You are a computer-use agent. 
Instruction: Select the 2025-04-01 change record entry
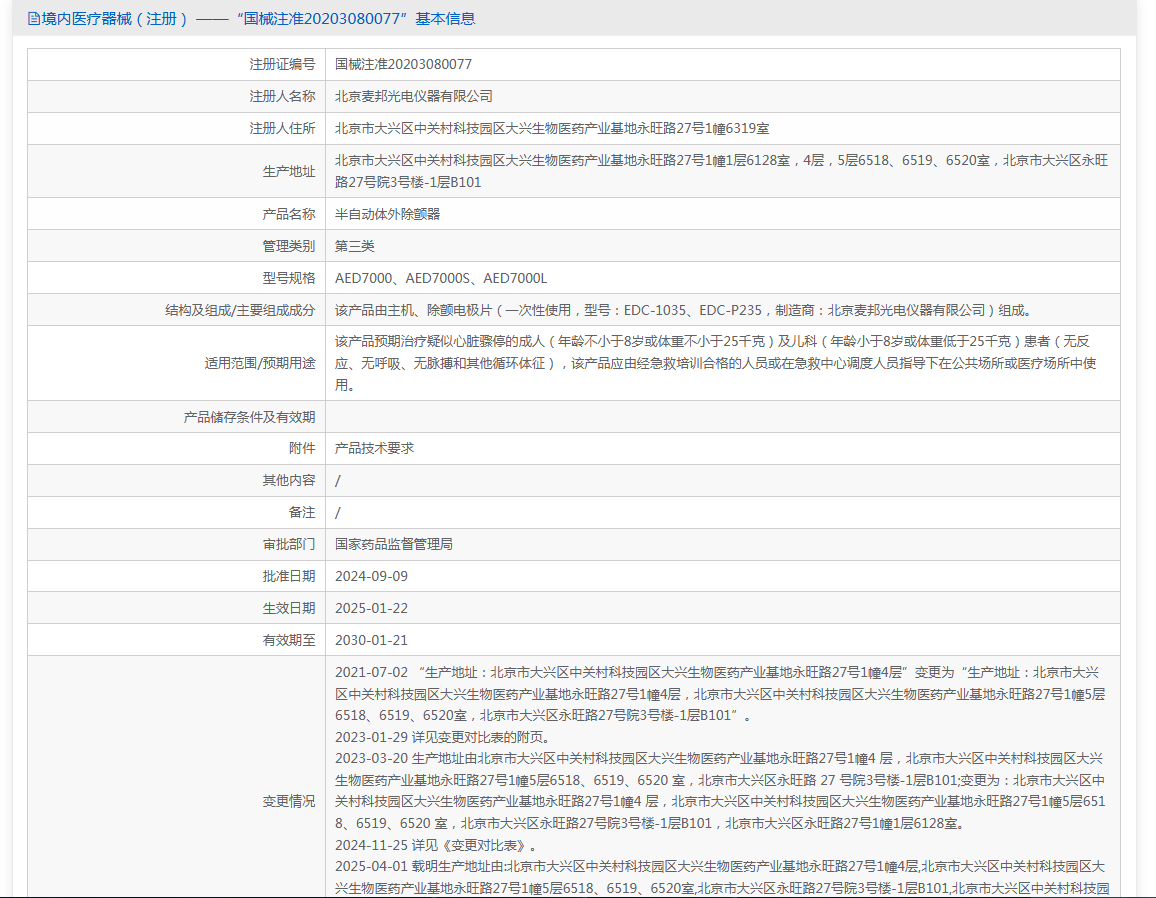(x=722, y=877)
